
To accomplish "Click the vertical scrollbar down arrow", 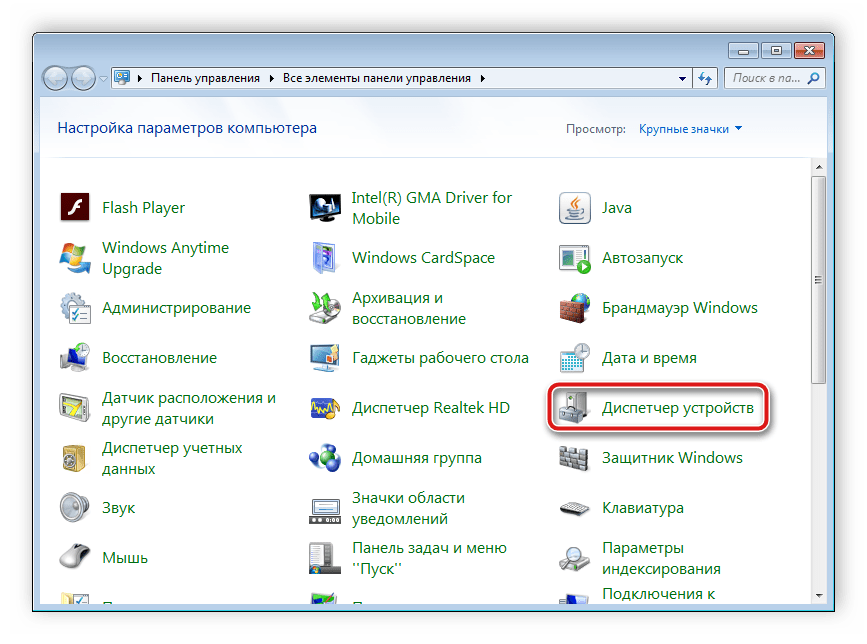I will click(819, 599).
